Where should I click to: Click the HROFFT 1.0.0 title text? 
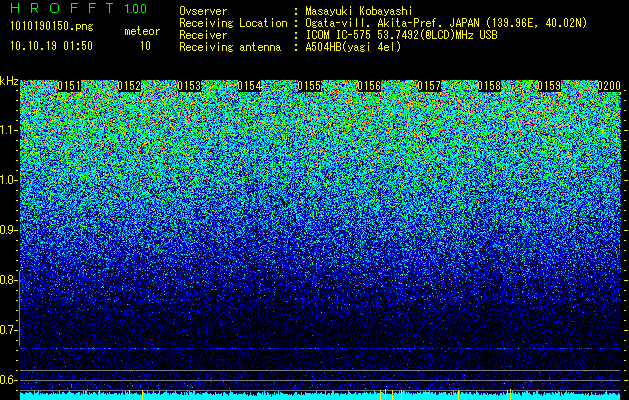(78, 8)
